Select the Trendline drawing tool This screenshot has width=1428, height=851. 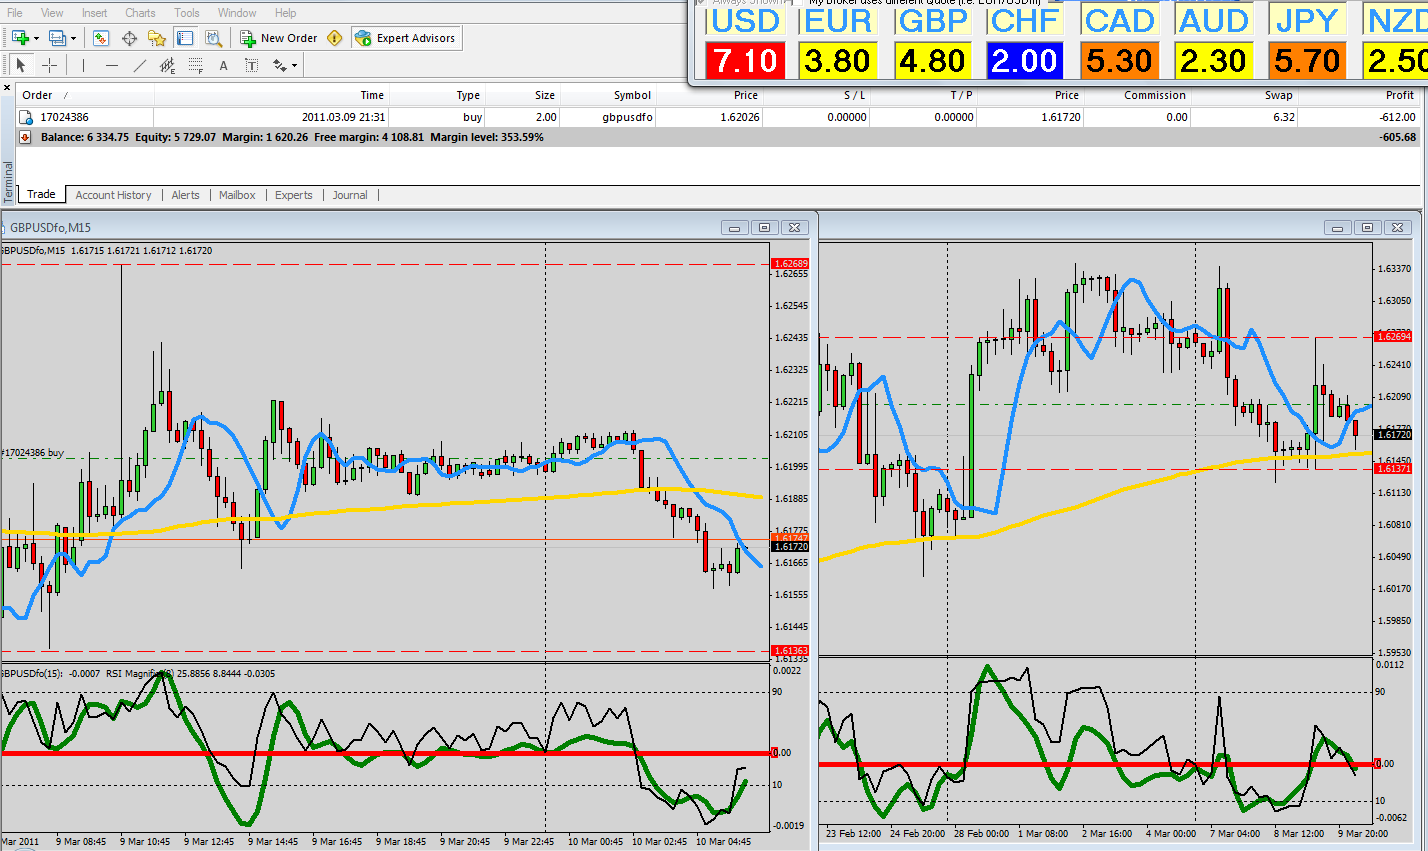(140, 65)
